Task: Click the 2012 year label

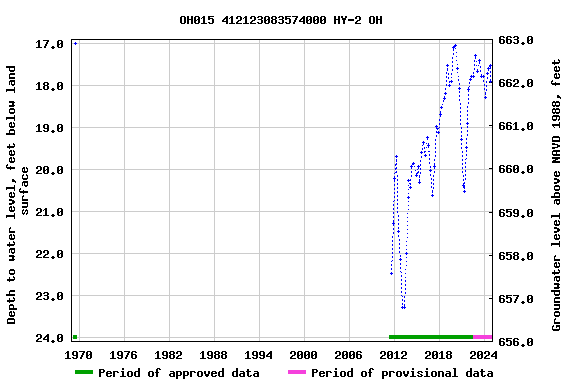Action: click(x=393, y=355)
